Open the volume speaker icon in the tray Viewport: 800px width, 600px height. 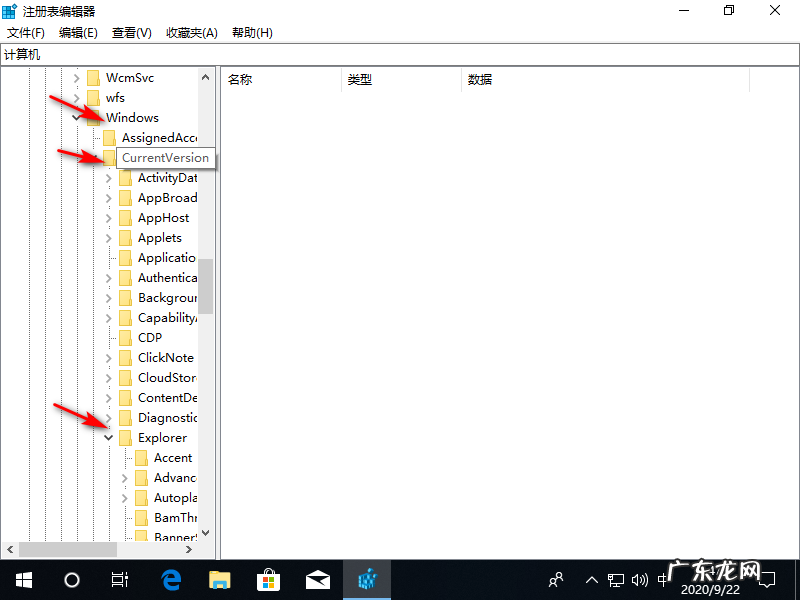[641, 580]
